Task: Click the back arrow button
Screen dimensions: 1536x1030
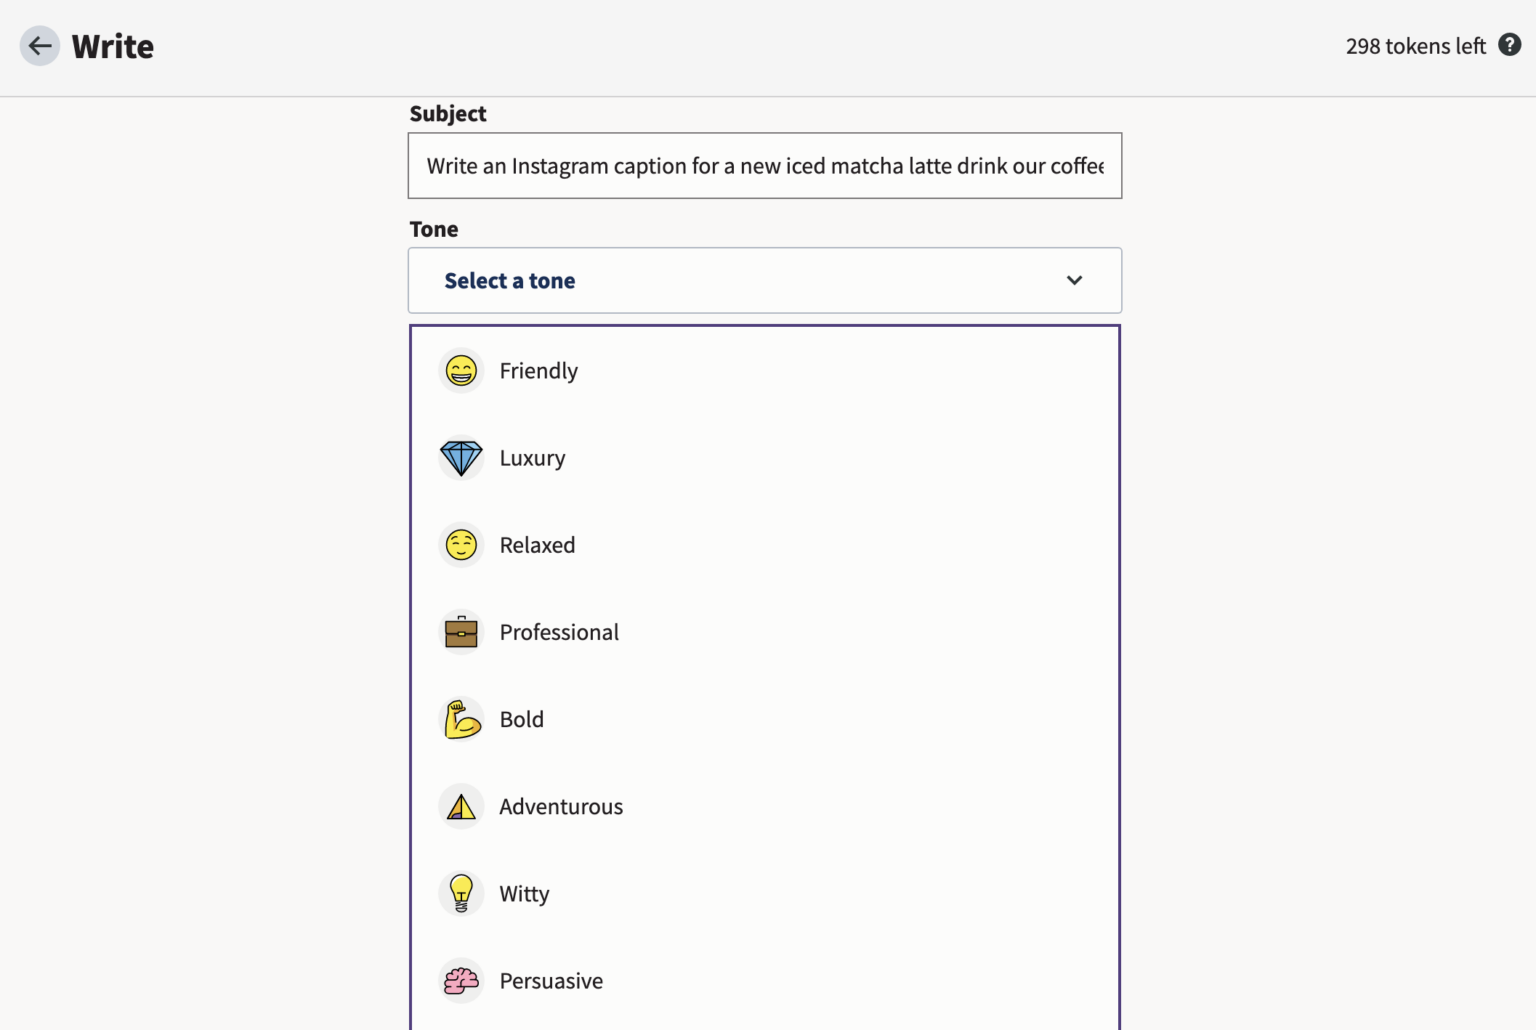Action: 40,46
